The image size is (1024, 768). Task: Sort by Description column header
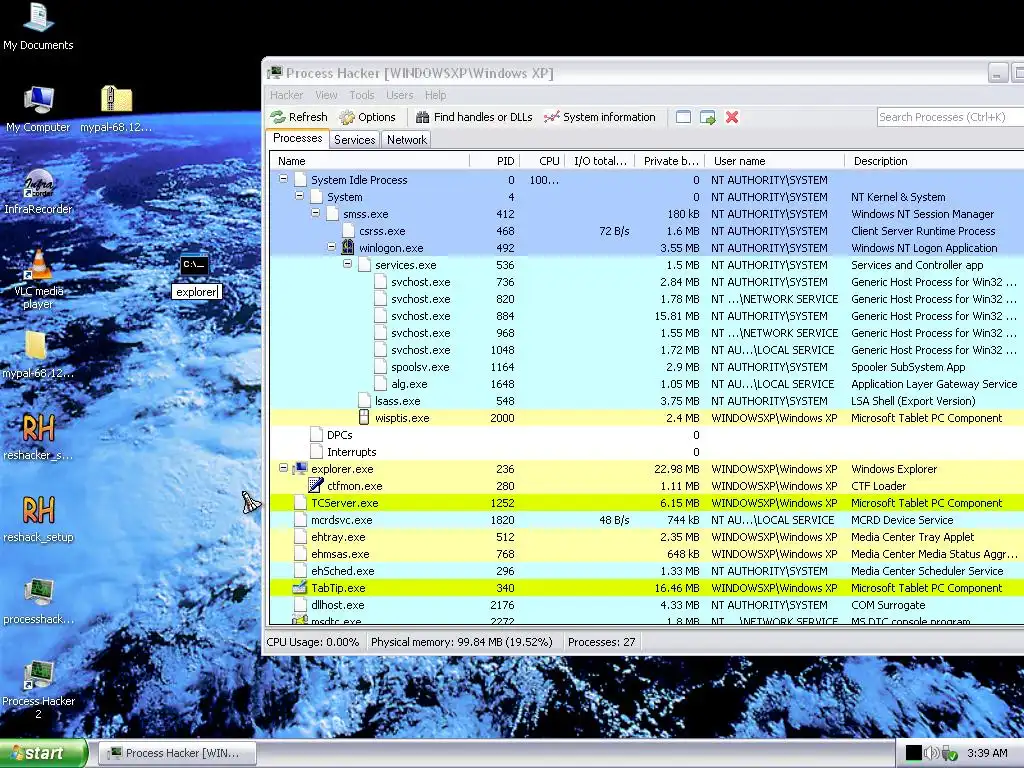point(934,161)
